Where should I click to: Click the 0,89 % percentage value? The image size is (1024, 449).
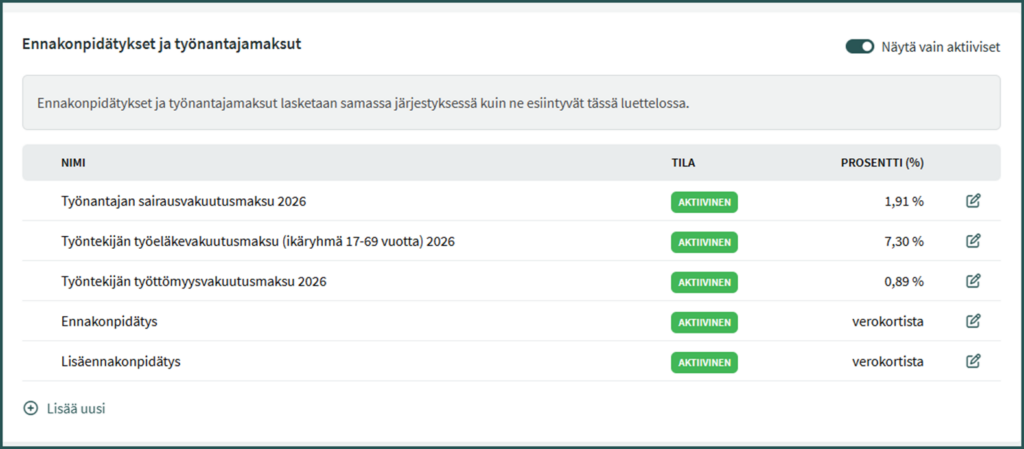[x=903, y=281]
